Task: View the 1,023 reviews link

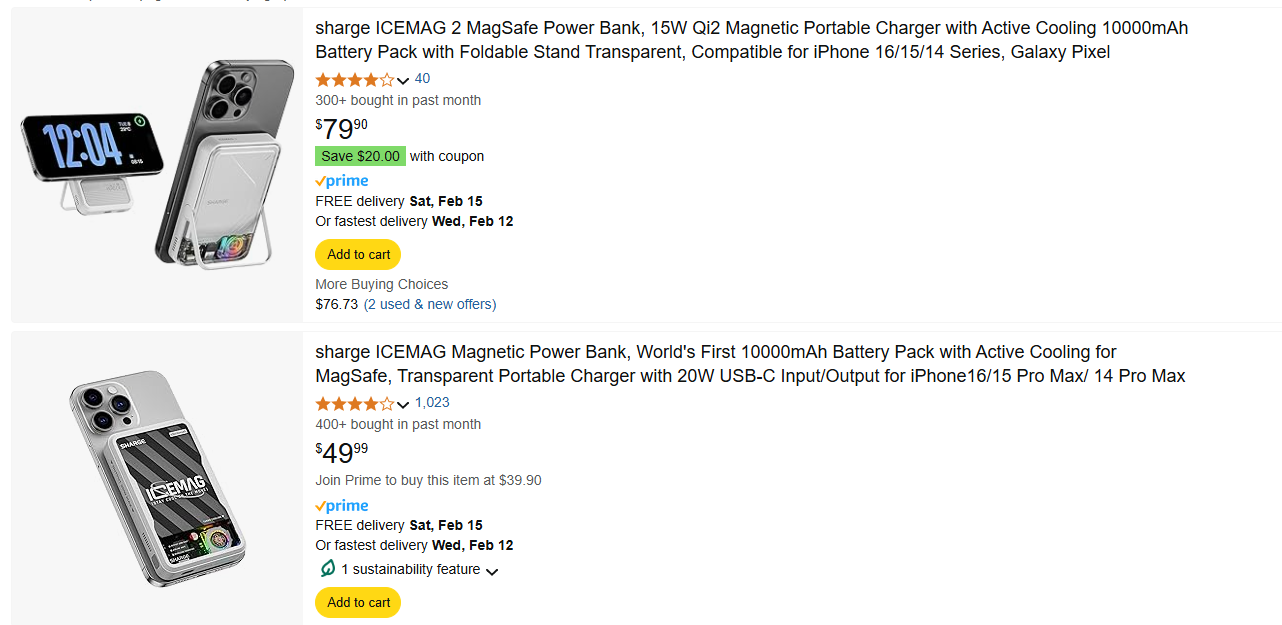Action: click(x=432, y=403)
